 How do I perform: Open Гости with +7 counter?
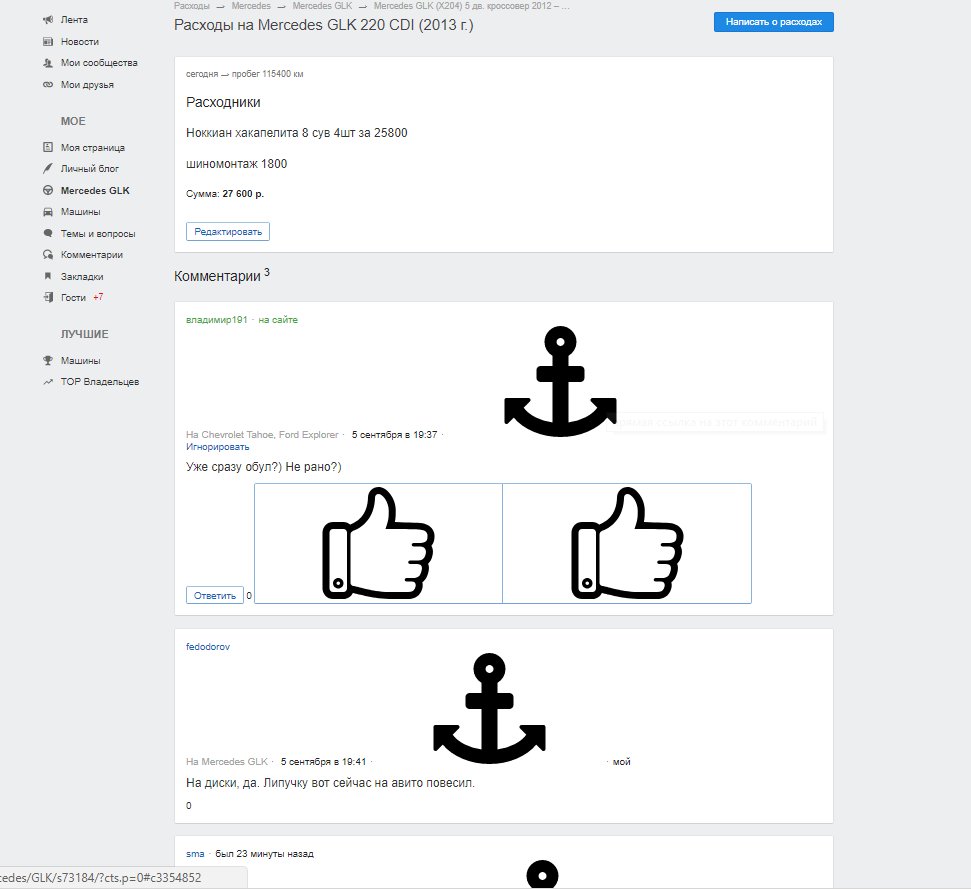(x=73, y=298)
